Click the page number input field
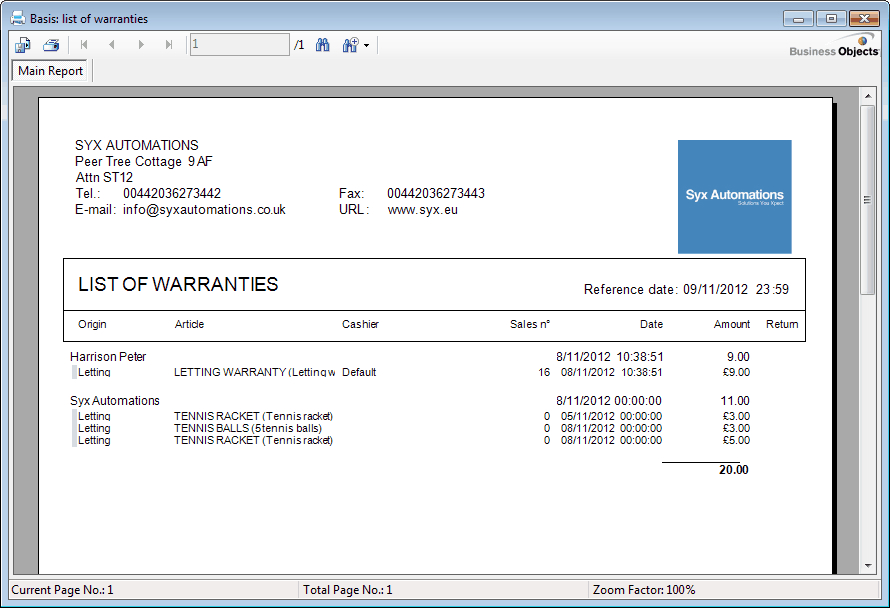The image size is (890, 608). (x=240, y=45)
